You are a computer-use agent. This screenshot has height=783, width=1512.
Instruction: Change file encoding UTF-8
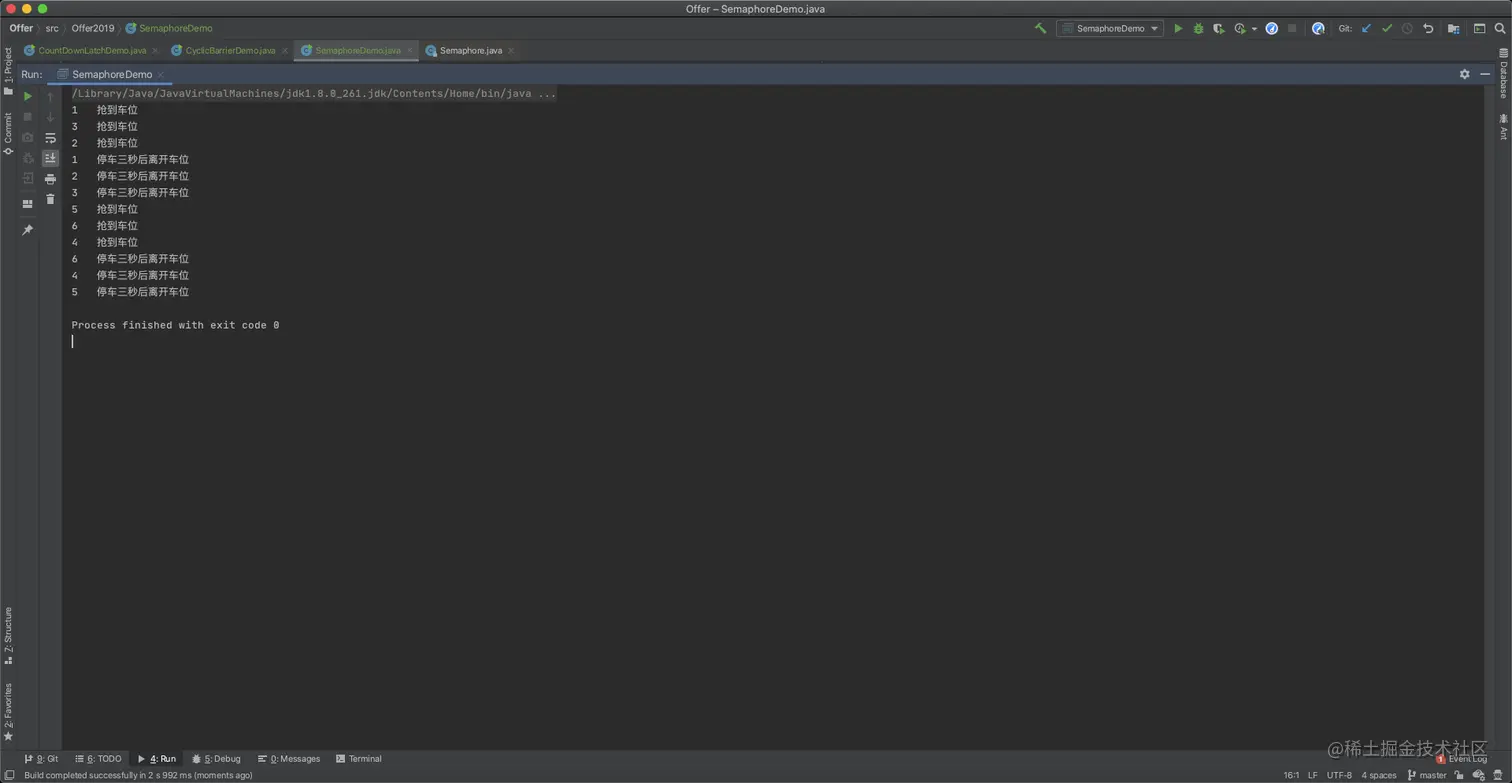click(1339, 775)
